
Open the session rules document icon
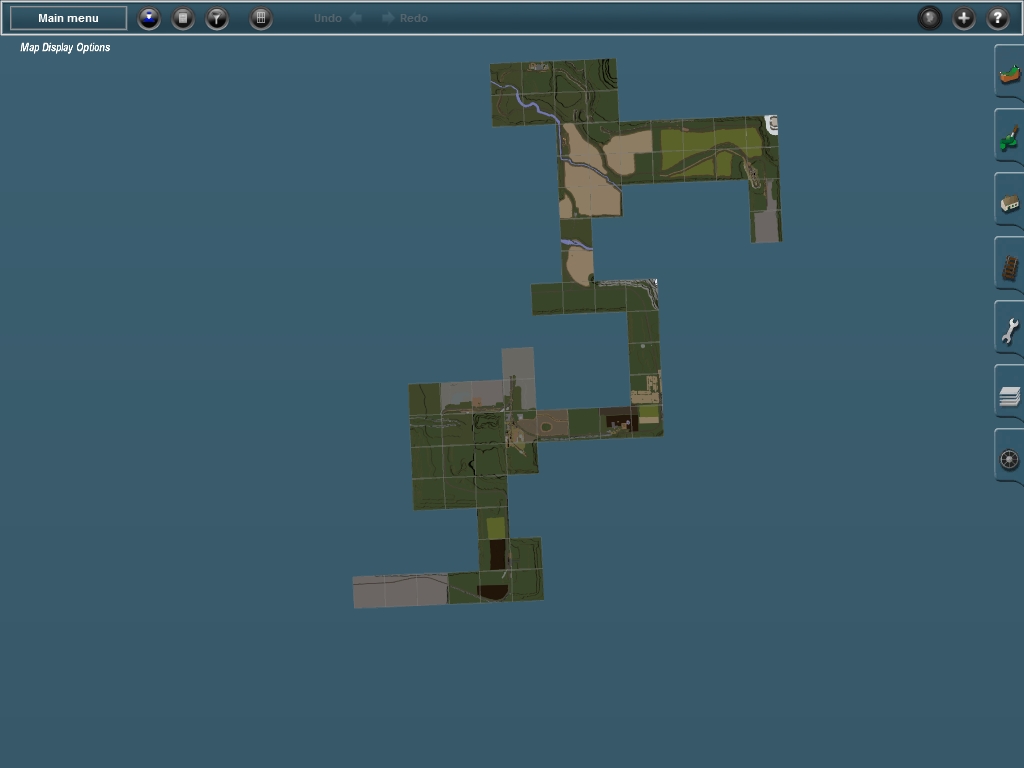[183, 18]
